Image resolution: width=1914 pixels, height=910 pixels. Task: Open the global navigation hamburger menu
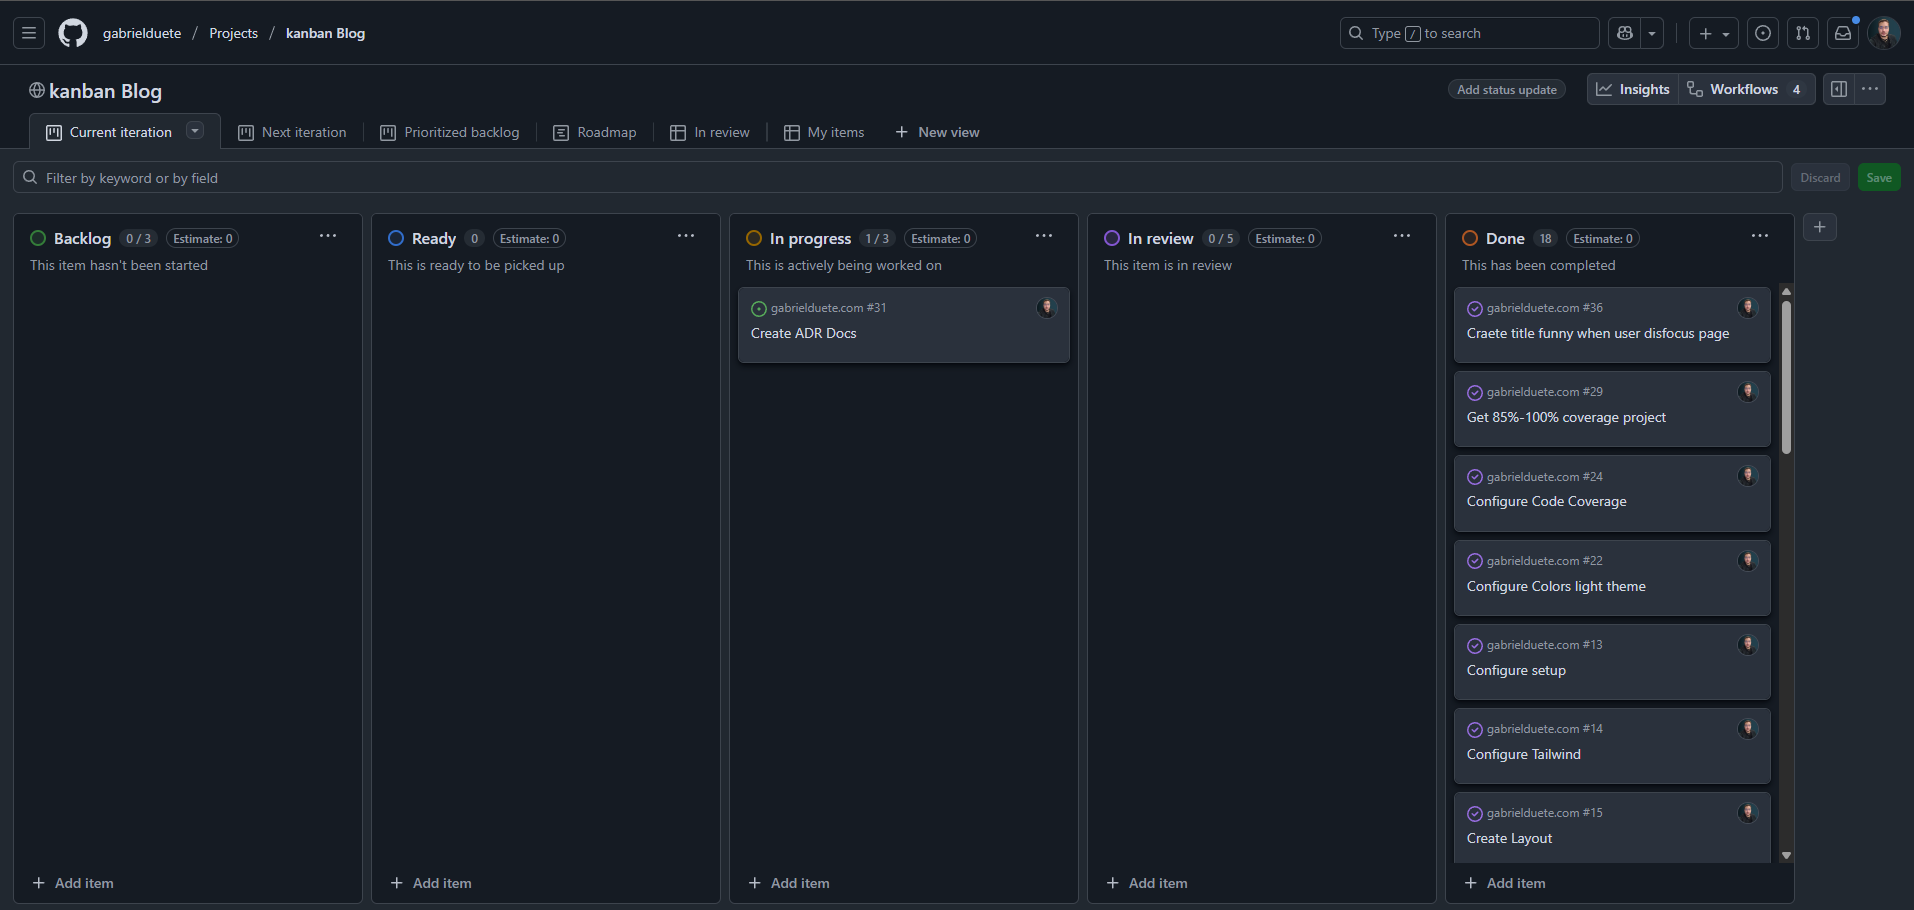point(29,33)
